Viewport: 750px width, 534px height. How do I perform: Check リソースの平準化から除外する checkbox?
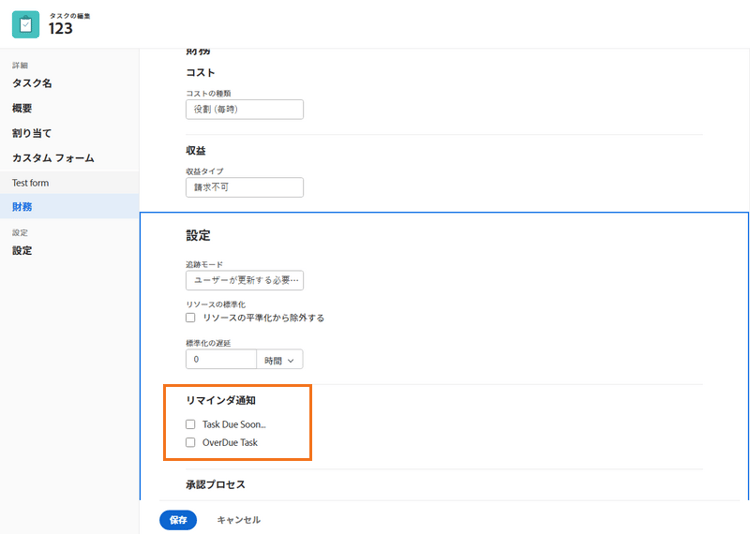[x=190, y=318]
